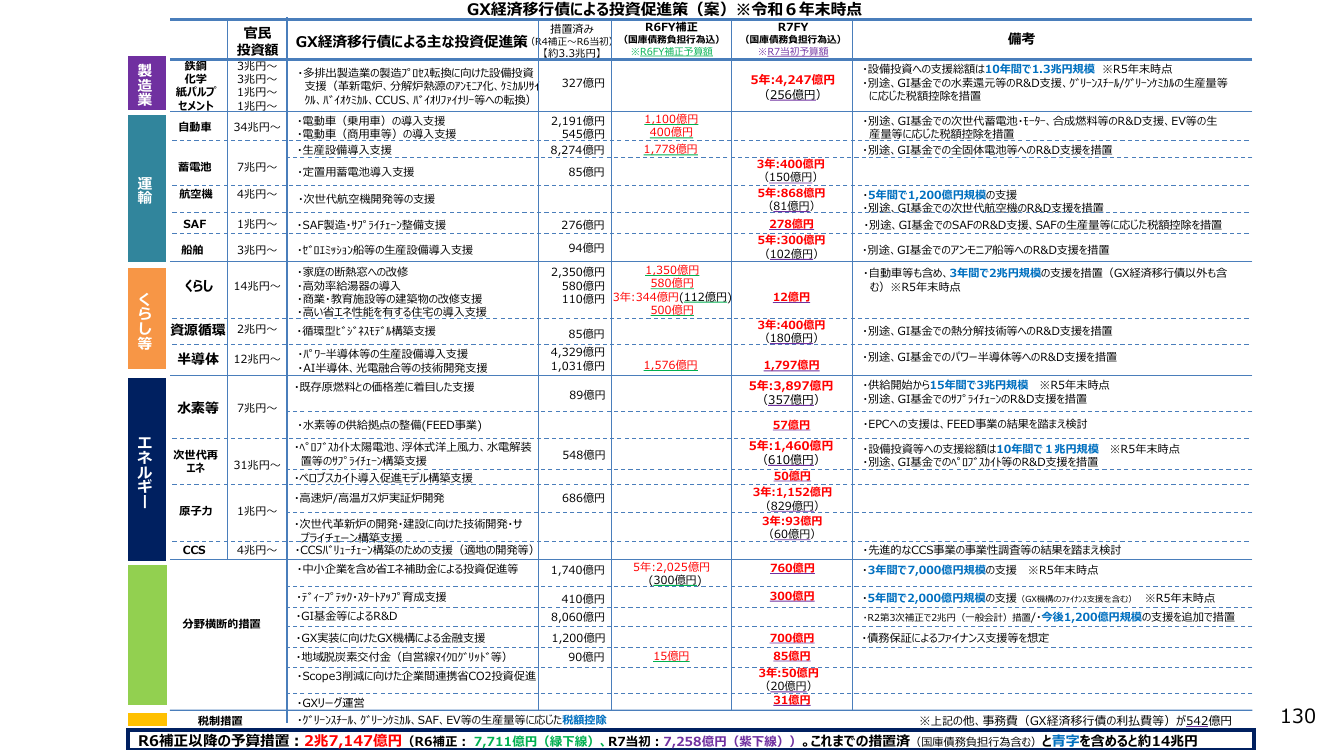Select the red "2兆7,147億円" total
This screenshot has height=750, width=1334.
click(353, 741)
